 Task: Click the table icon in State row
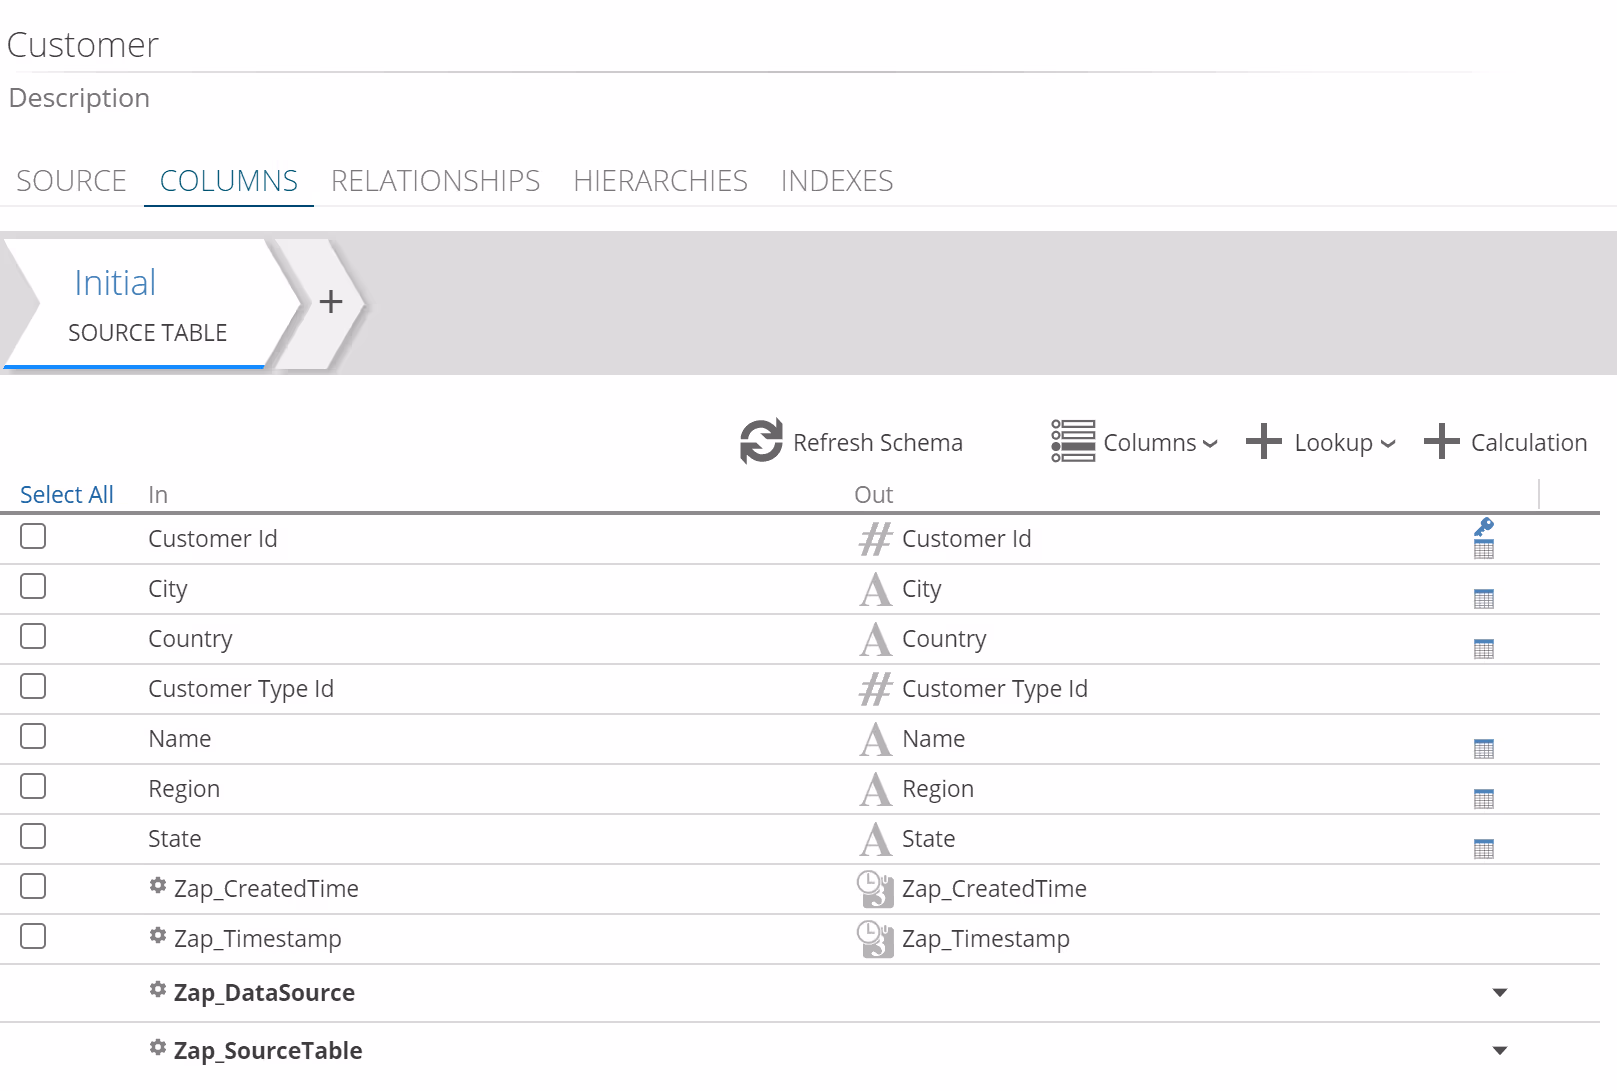pyautogui.click(x=1484, y=849)
